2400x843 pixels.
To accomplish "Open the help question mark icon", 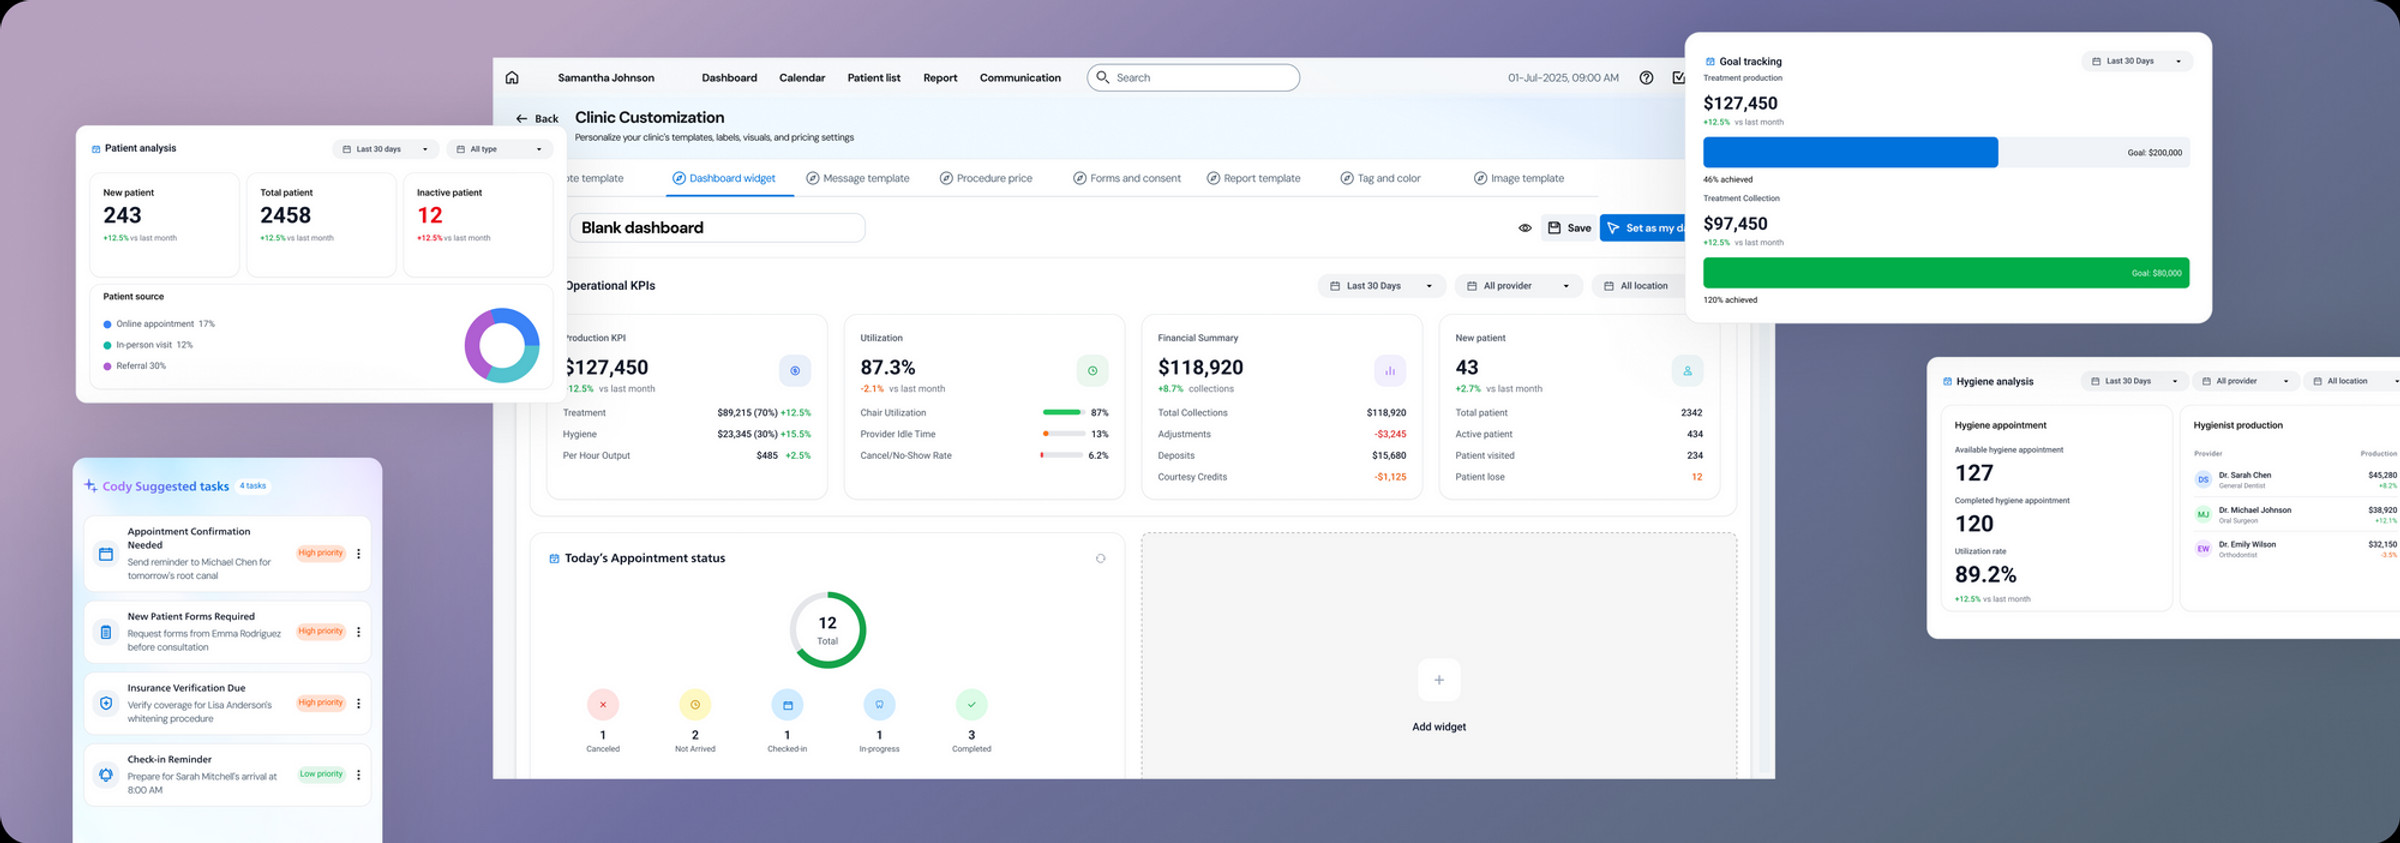I will click(x=1646, y=77).
